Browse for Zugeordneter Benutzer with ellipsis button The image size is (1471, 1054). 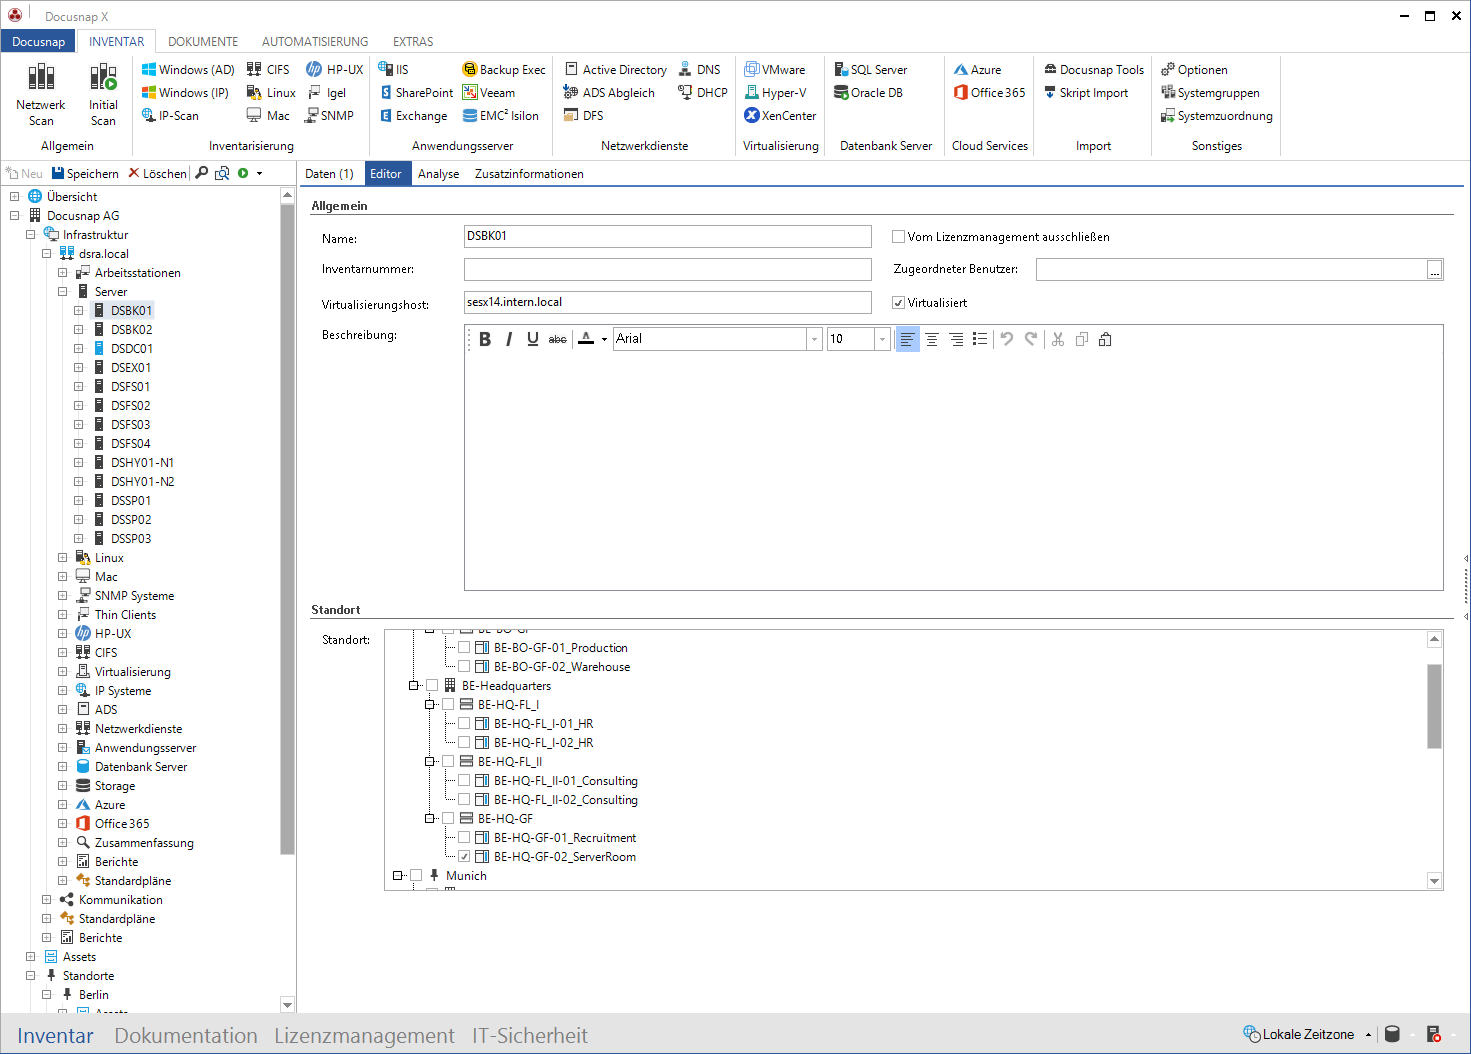coord(1435,270)
